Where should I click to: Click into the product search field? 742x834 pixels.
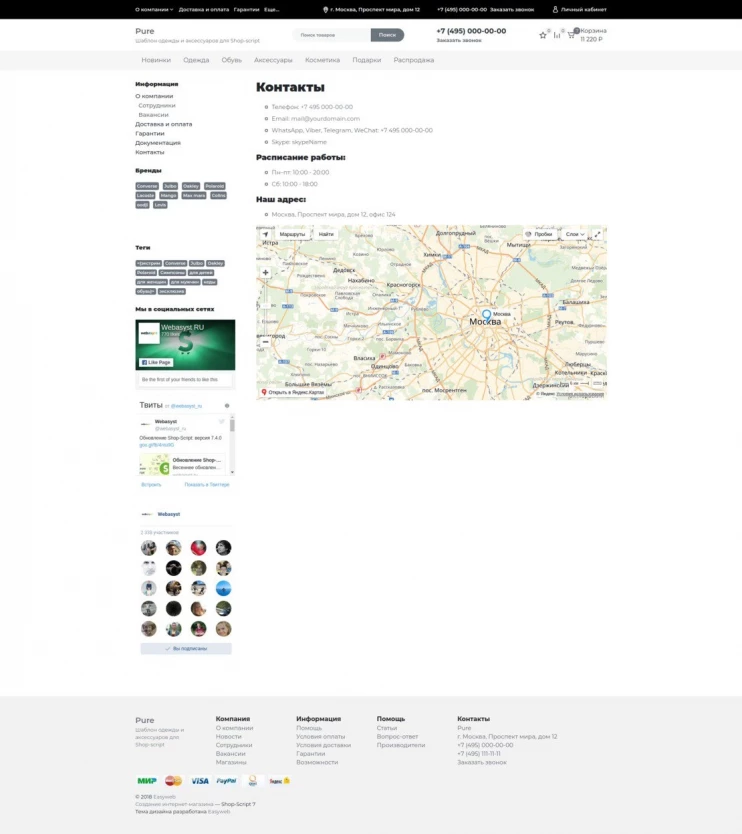click(x=331, y=35)
